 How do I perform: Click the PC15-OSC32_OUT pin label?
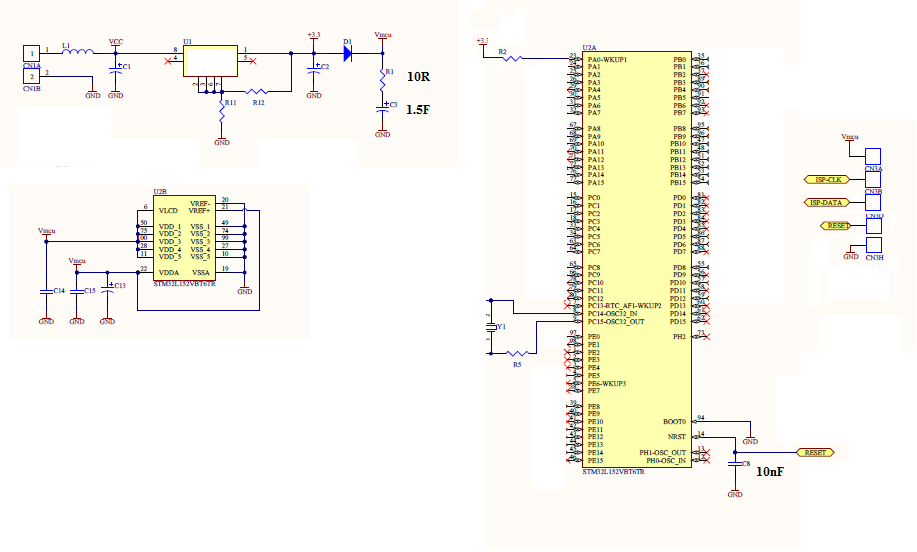point(615,322)
